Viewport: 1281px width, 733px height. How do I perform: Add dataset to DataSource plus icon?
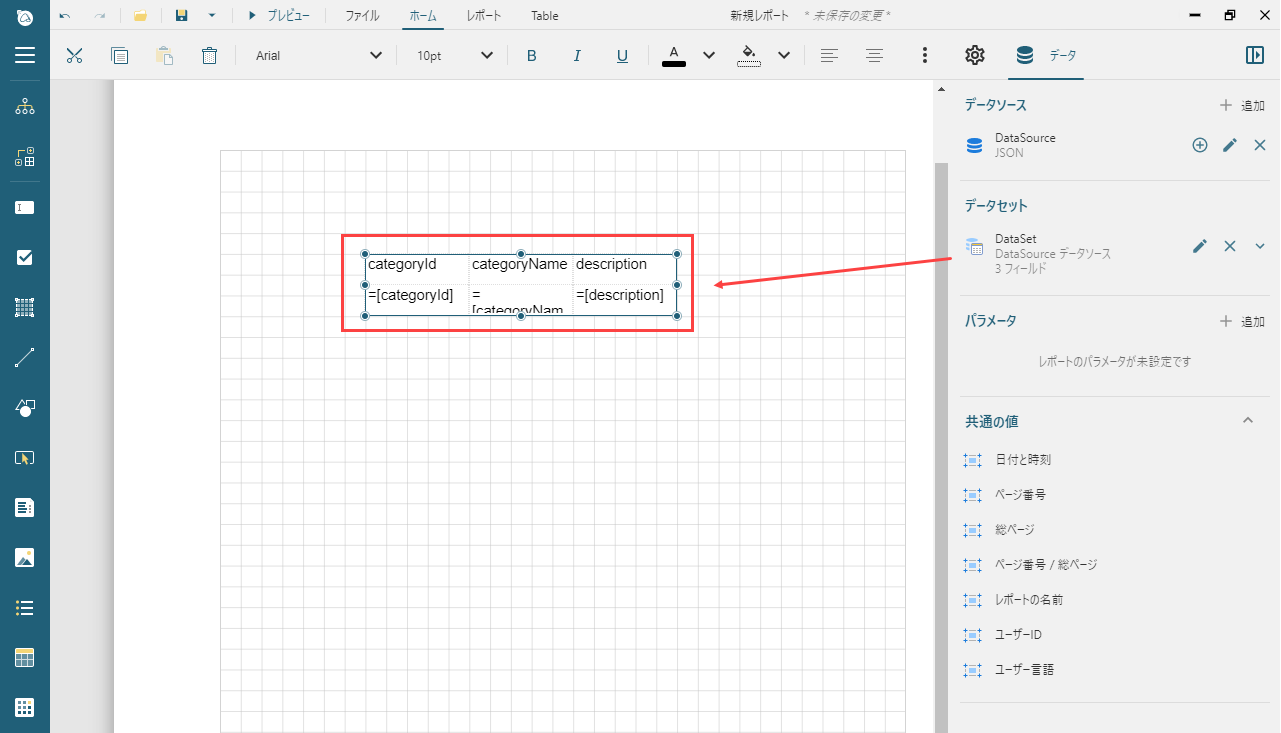1200,146
